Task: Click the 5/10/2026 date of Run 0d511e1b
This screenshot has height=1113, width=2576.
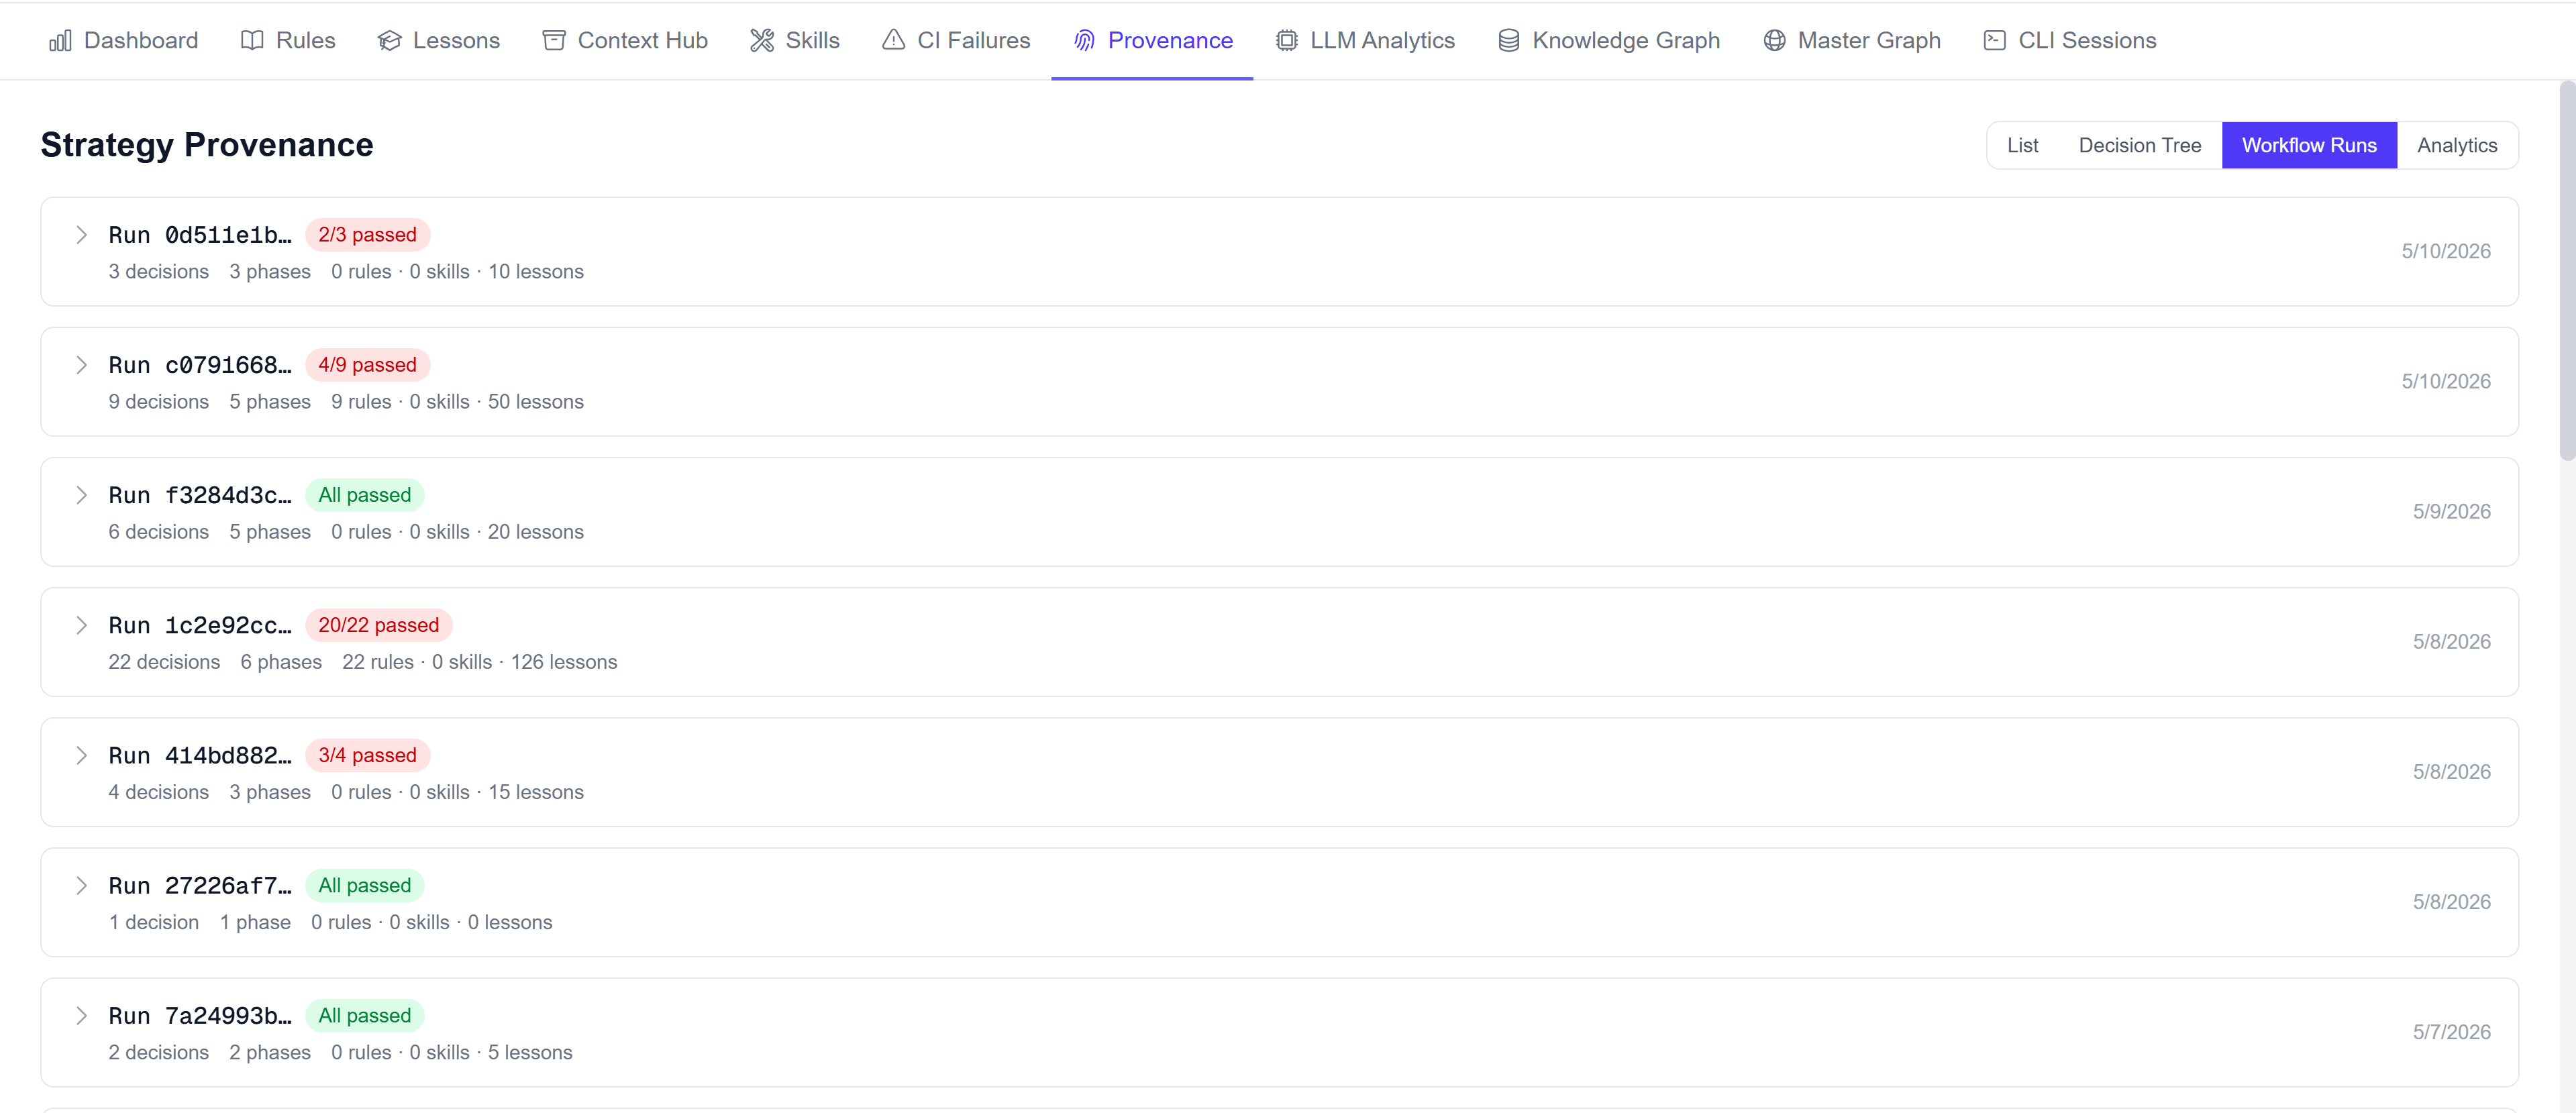Action: pyautogui.click(x=2446, y=251)
